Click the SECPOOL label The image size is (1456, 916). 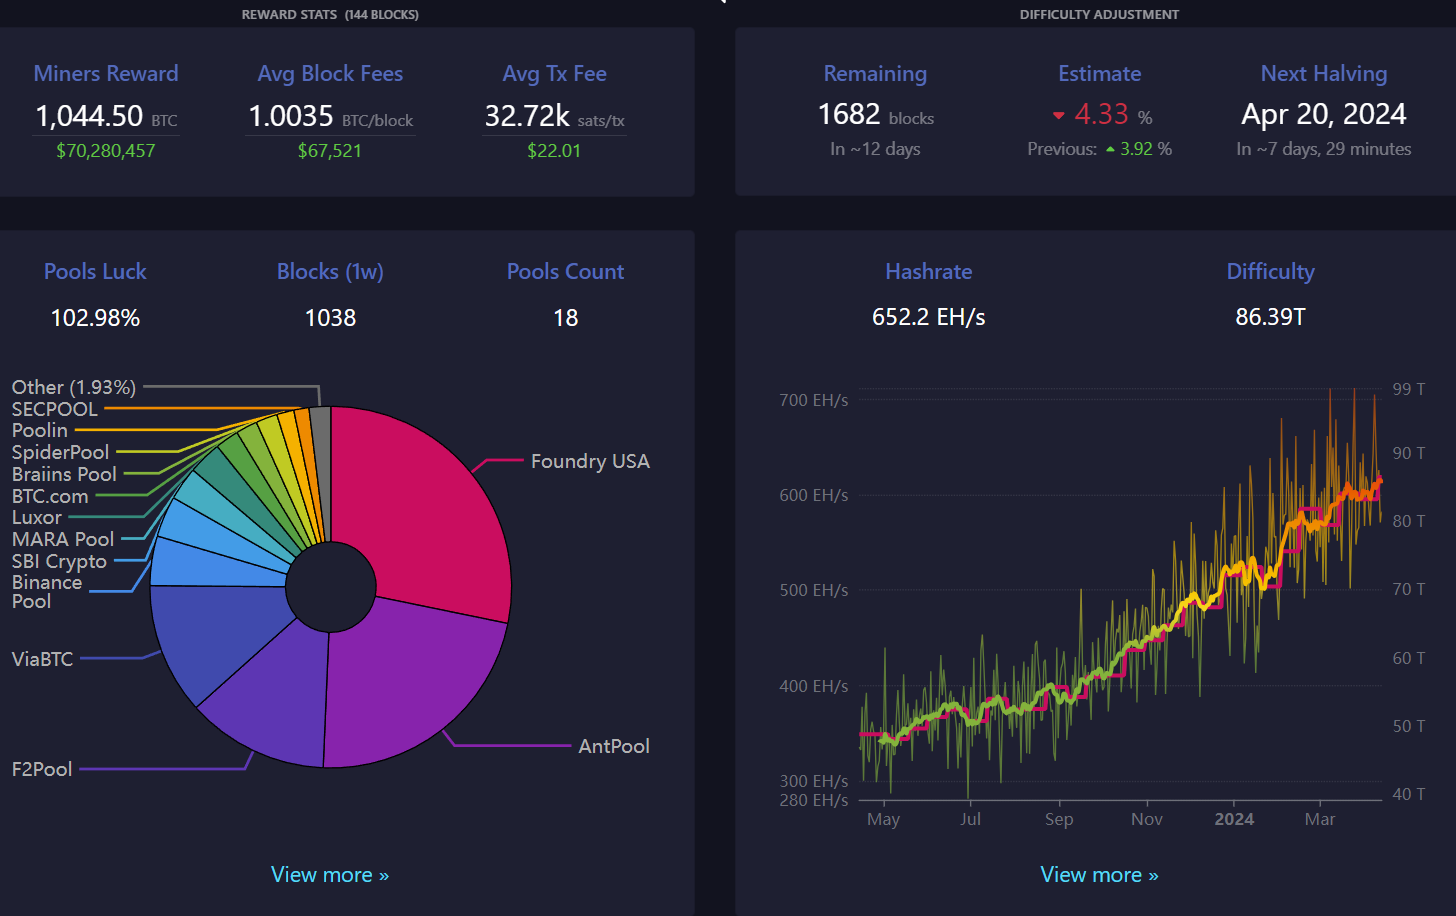[x=55, y=409]
